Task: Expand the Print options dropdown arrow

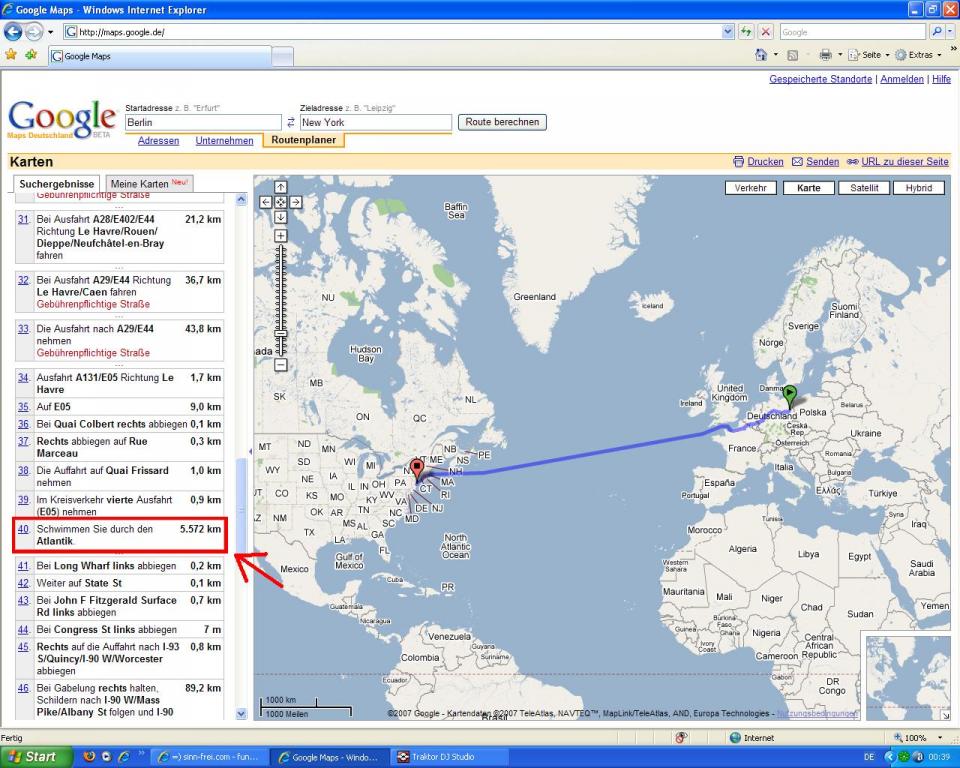Action: click(x=840, y=55)
